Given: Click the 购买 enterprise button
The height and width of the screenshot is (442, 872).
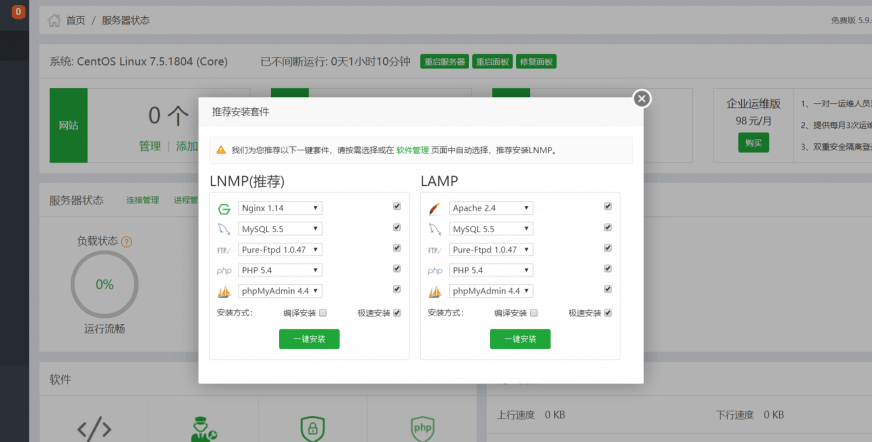Looking at the screenshot, I should tap(754, 143).
